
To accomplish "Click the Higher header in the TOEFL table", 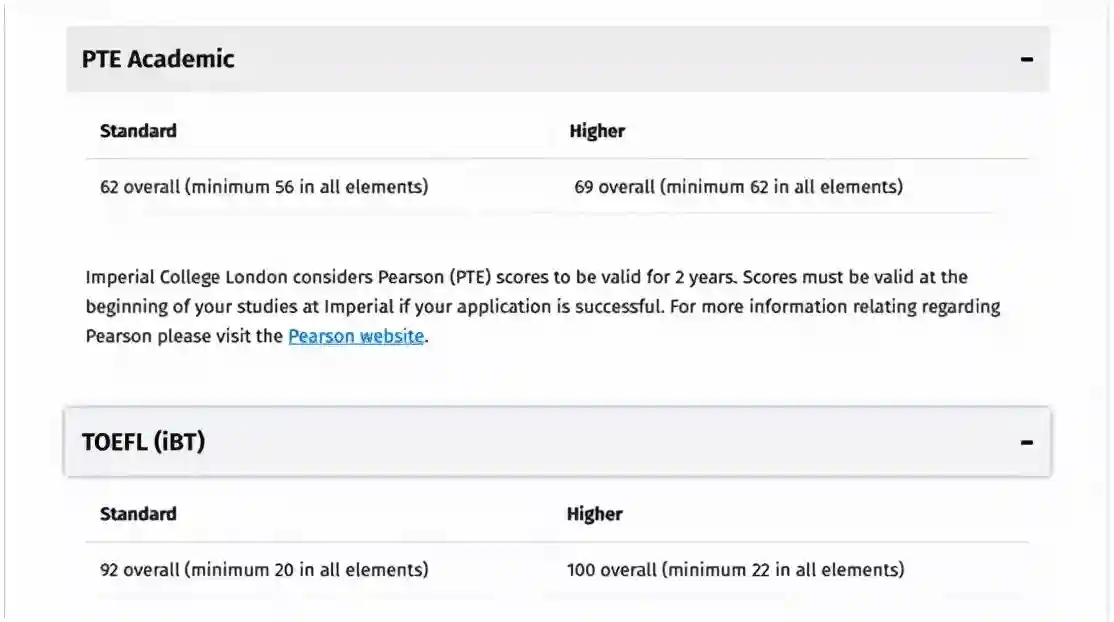I will 594,514.
